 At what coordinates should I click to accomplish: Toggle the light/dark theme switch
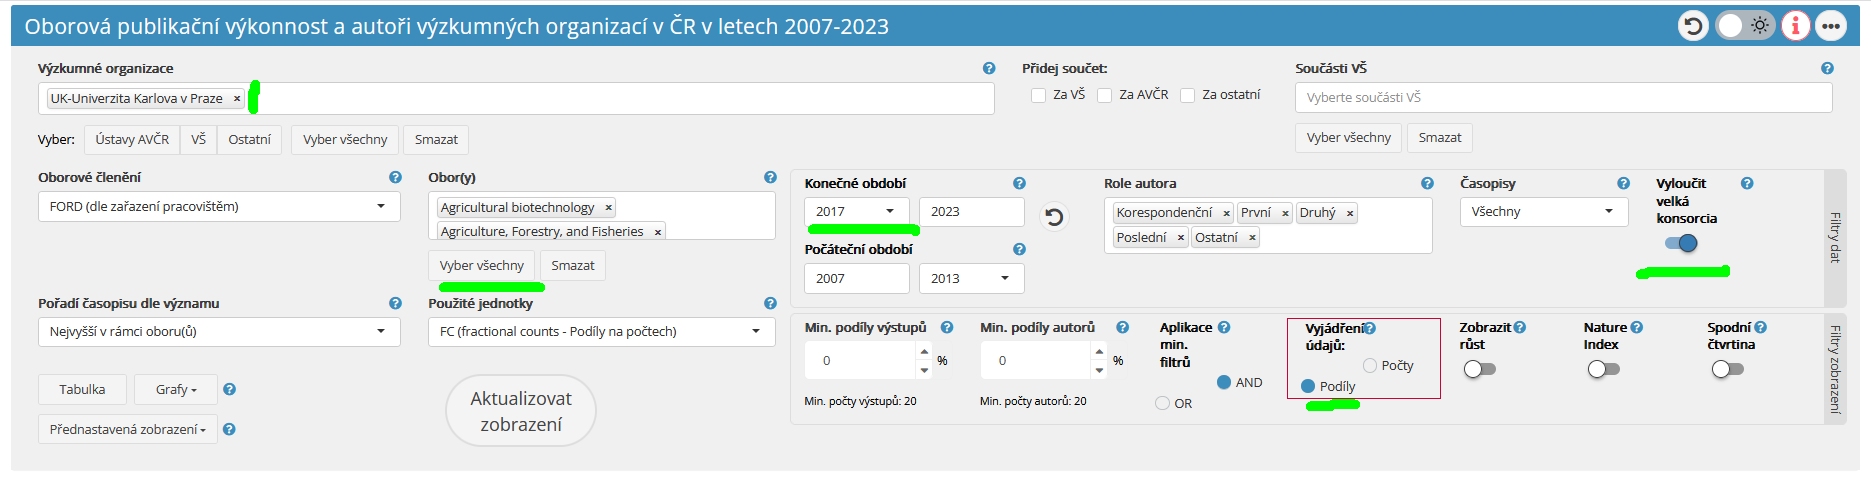(1744, 26)
